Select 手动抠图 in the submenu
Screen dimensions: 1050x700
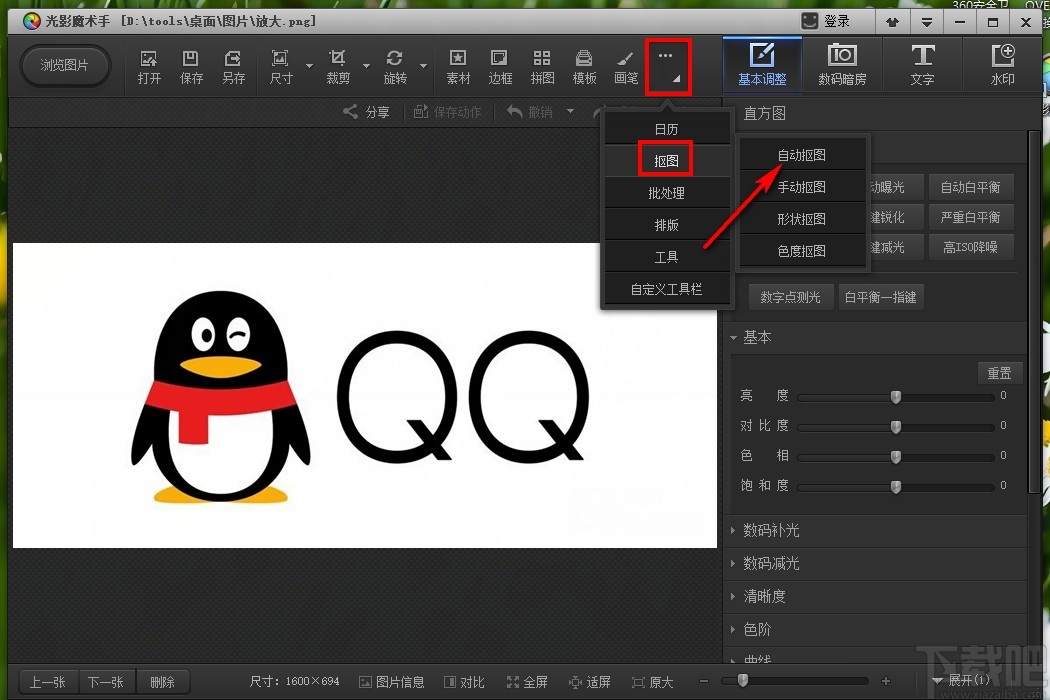[x=802, y=187]
